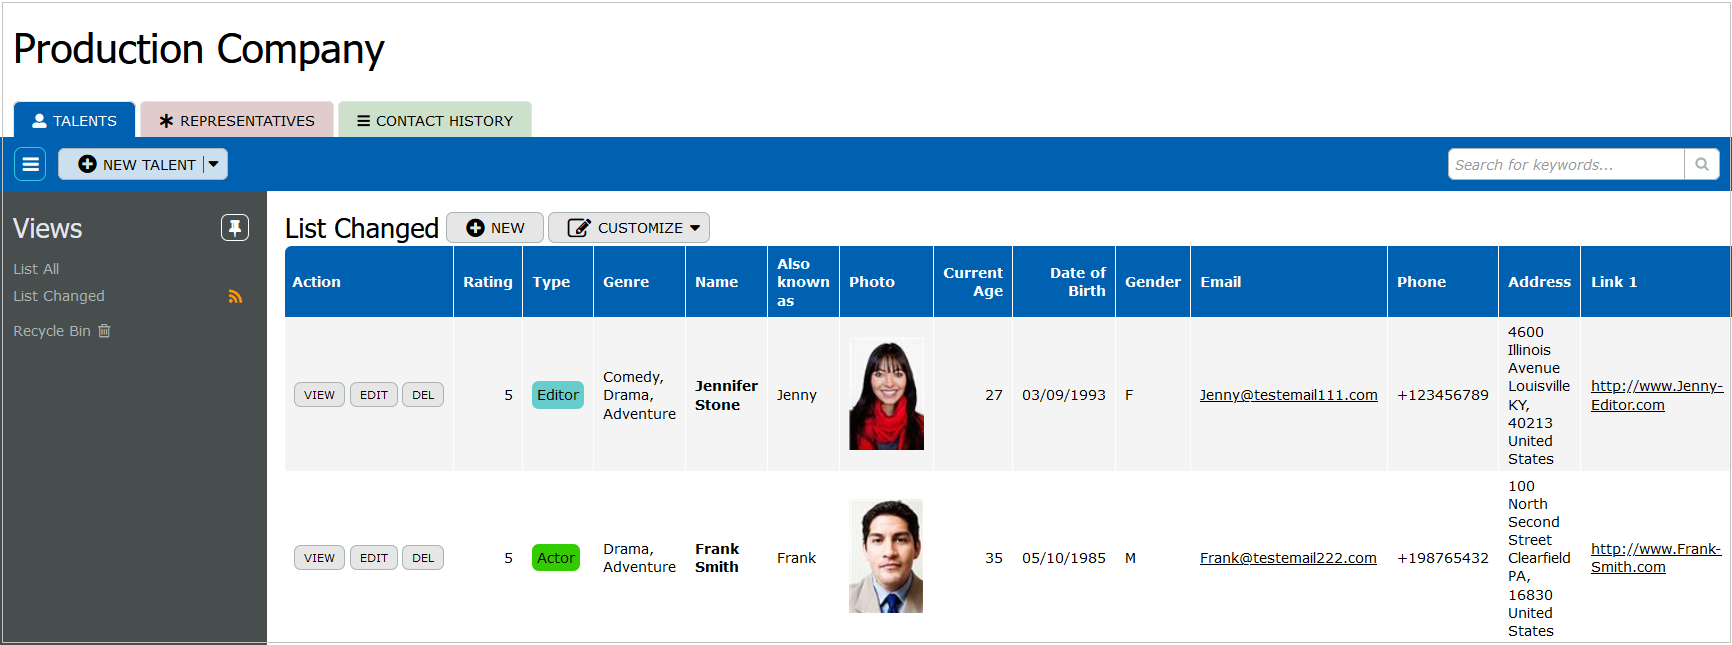Click the New button next to List Changed
This screenshot has height=645, width=1732.
[495, 228]
